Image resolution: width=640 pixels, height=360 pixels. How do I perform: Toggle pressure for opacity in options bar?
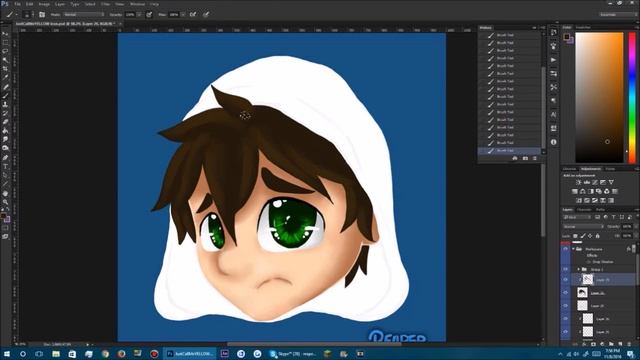click(149, 14)
